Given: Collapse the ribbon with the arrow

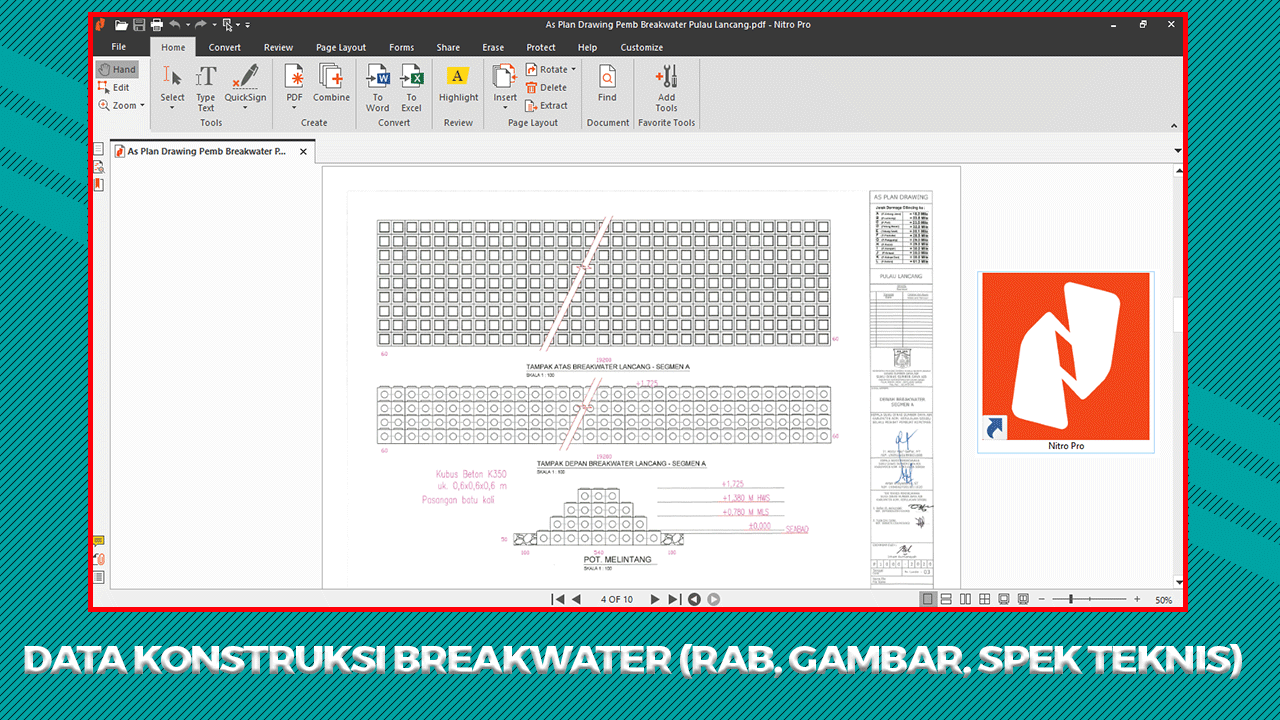Looking at the screenshot, I should tap(1173, 125).
